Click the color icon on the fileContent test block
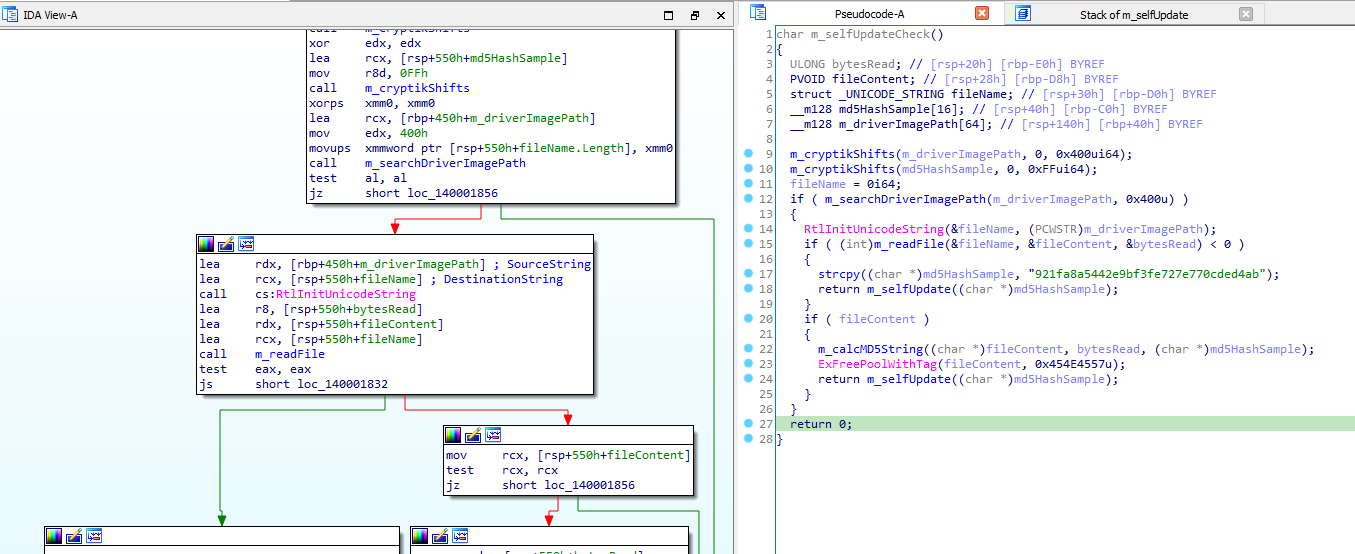Viewport: 1355px width, 554px height. (x=454, y=435)
